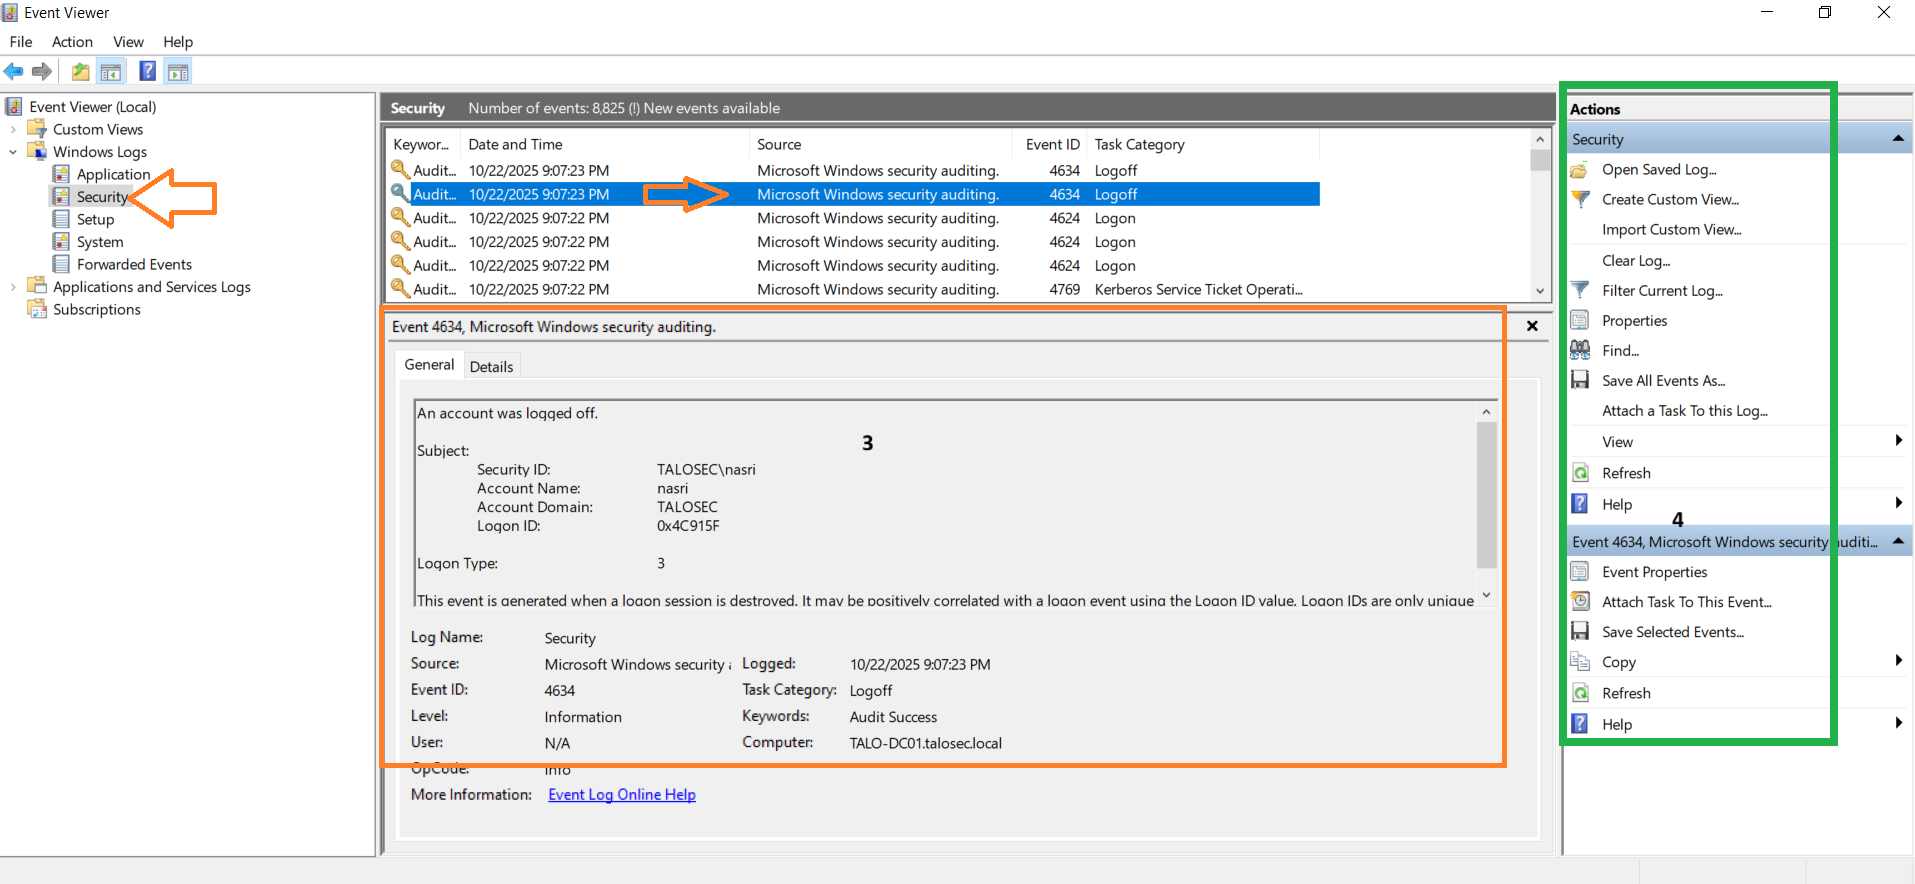Open the Action menu
The height and width of the screenshot is (884, 1915).
click(72, 42)
